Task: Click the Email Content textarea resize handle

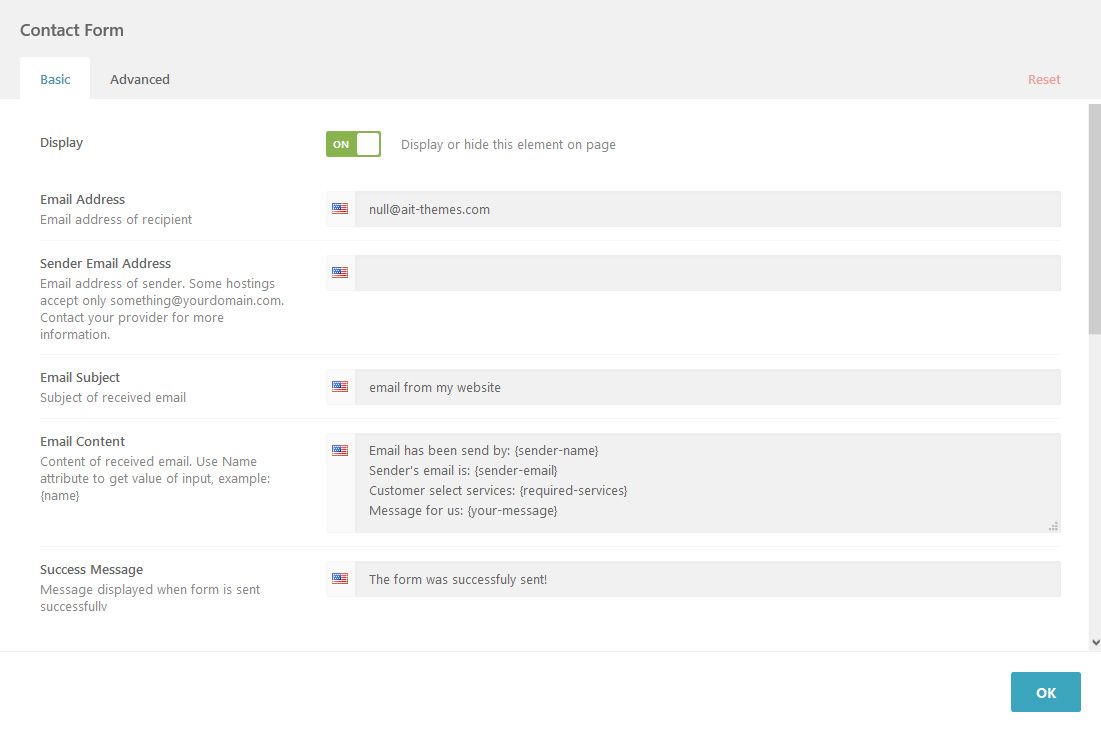Action: (1053, 526)
